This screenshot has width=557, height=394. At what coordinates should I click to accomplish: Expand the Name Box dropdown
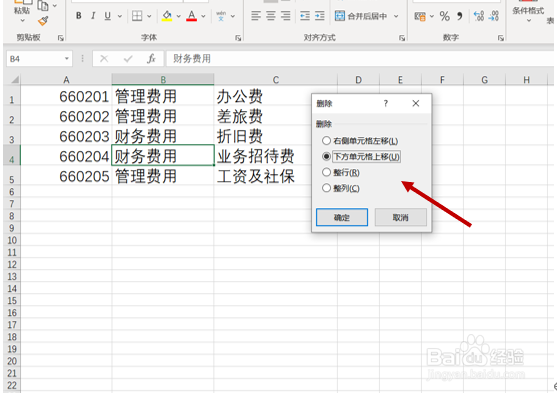pyautogui.click(x=66, y=59)
